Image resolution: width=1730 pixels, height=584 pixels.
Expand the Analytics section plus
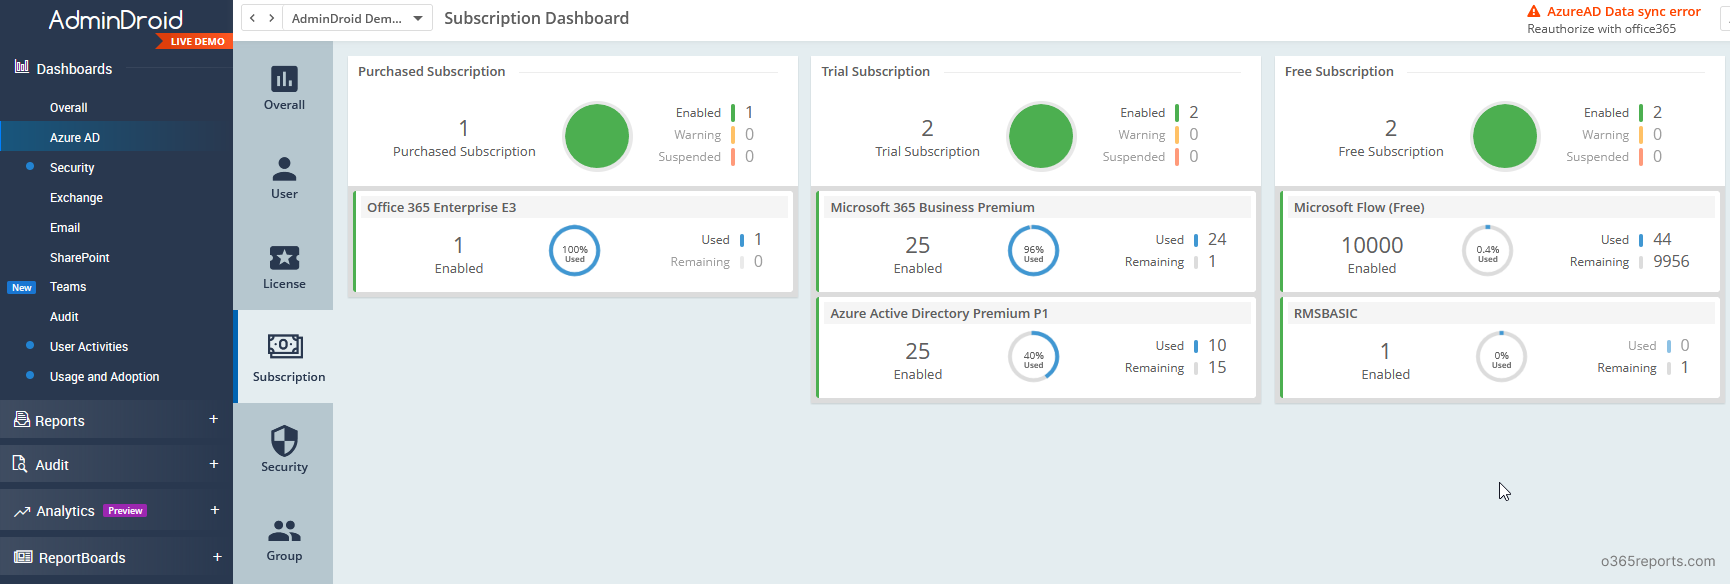point(214,510)
